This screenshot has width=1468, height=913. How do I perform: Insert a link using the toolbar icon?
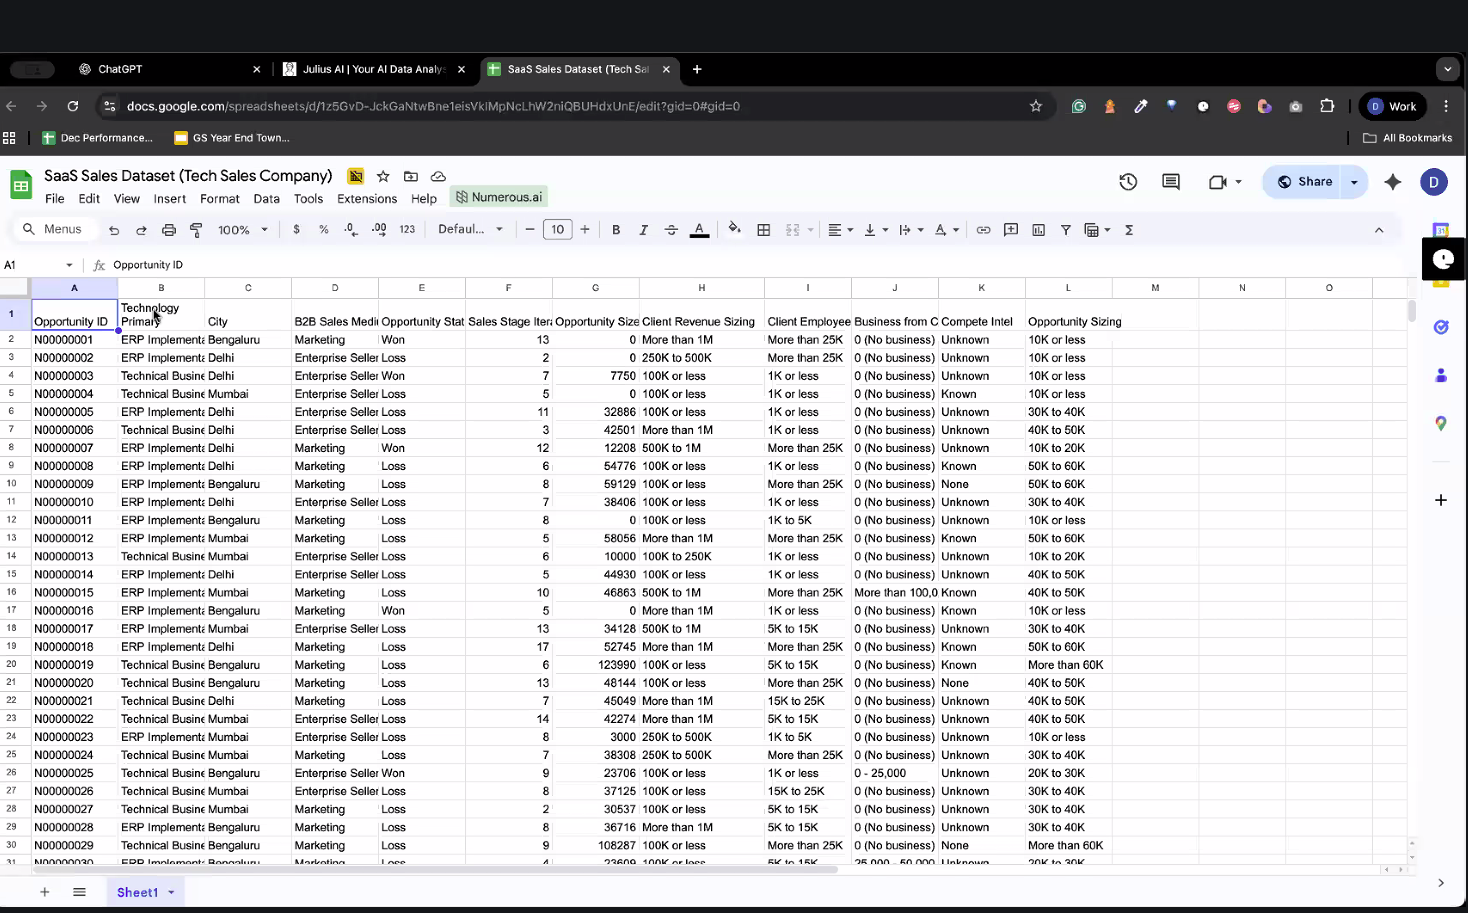point(983,230)
